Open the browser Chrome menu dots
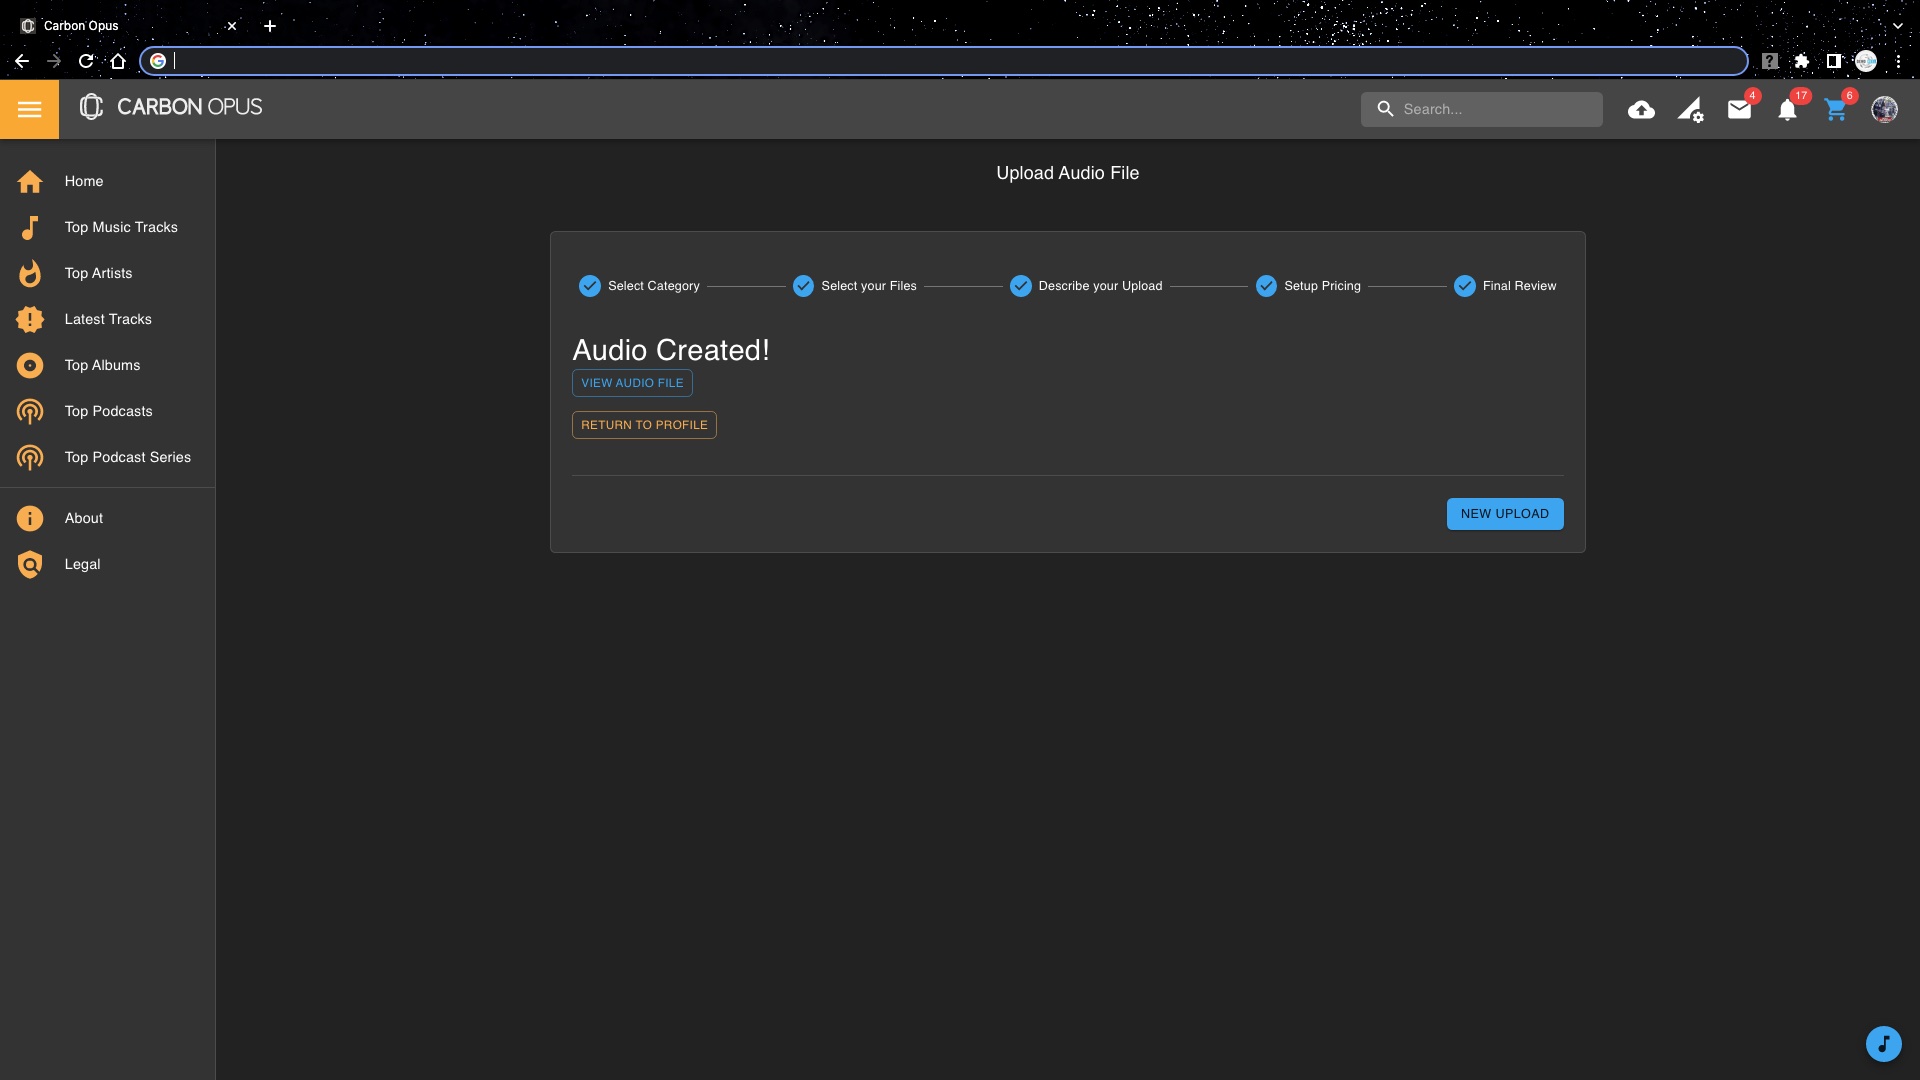Image resolution: width=1920 pixels, height=1080 pixels. click(1898, 61)
